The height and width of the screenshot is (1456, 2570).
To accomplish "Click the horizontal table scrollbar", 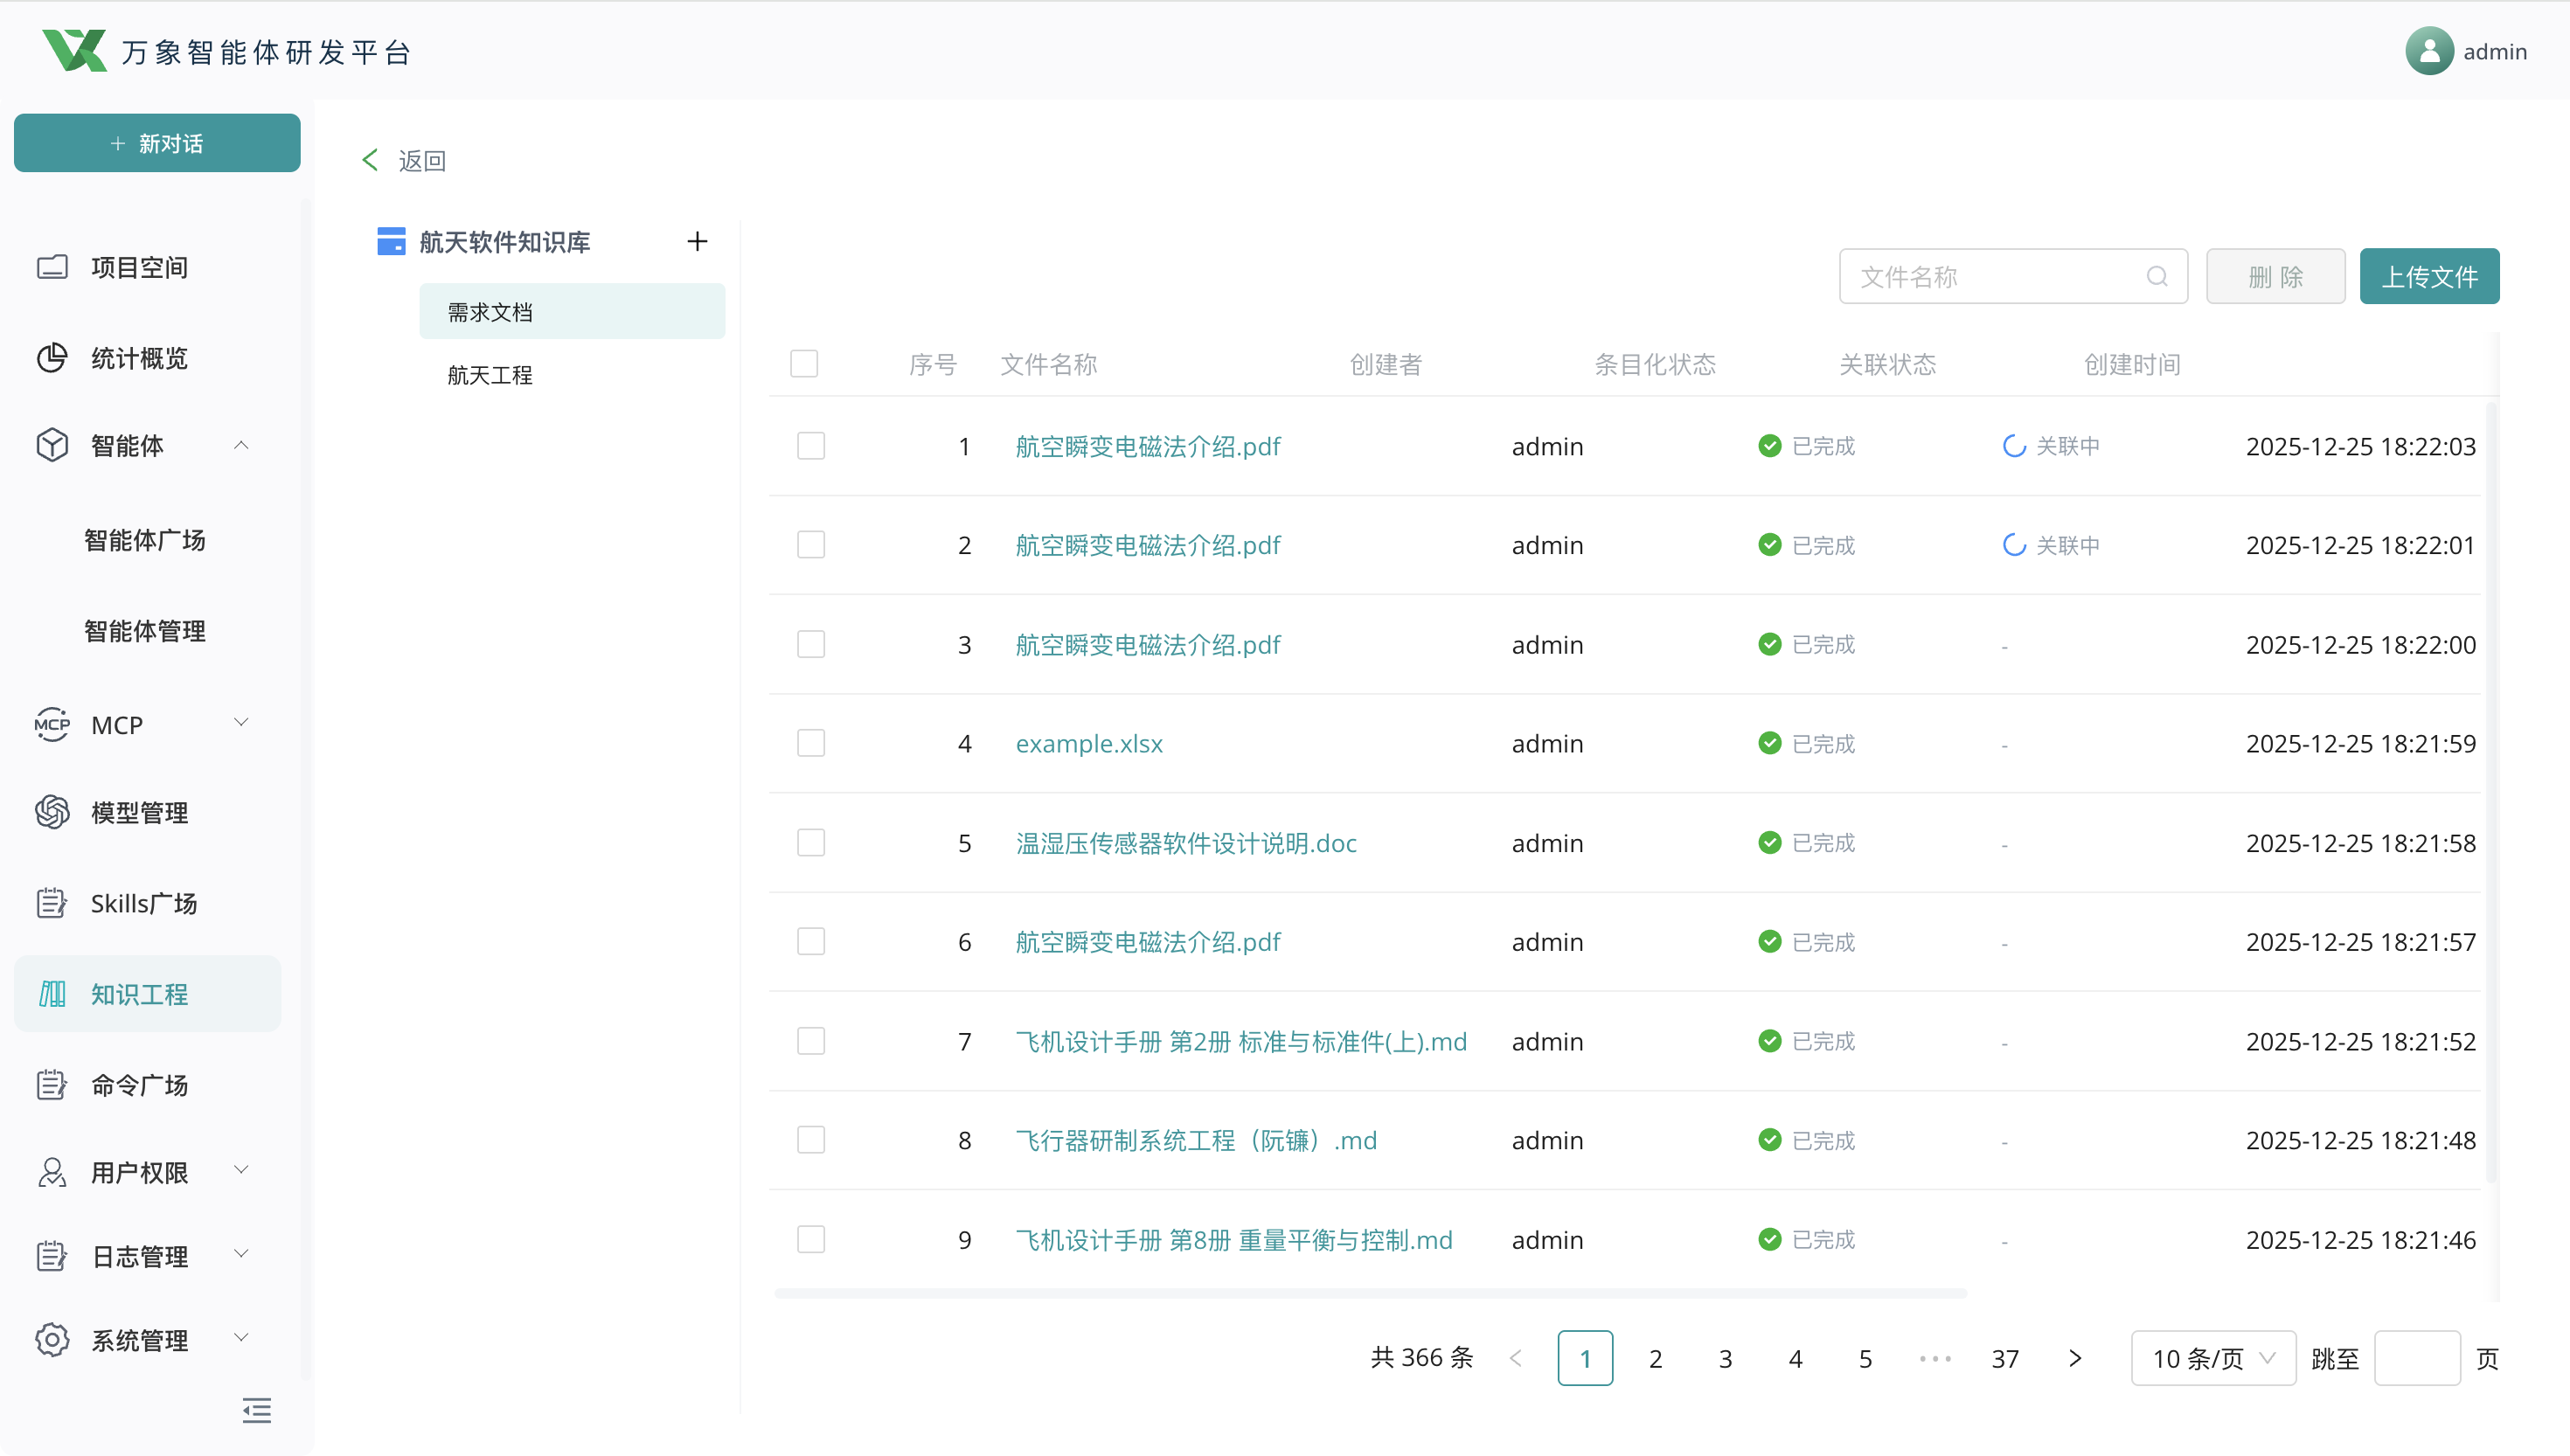I will tap(1370, 1293).
